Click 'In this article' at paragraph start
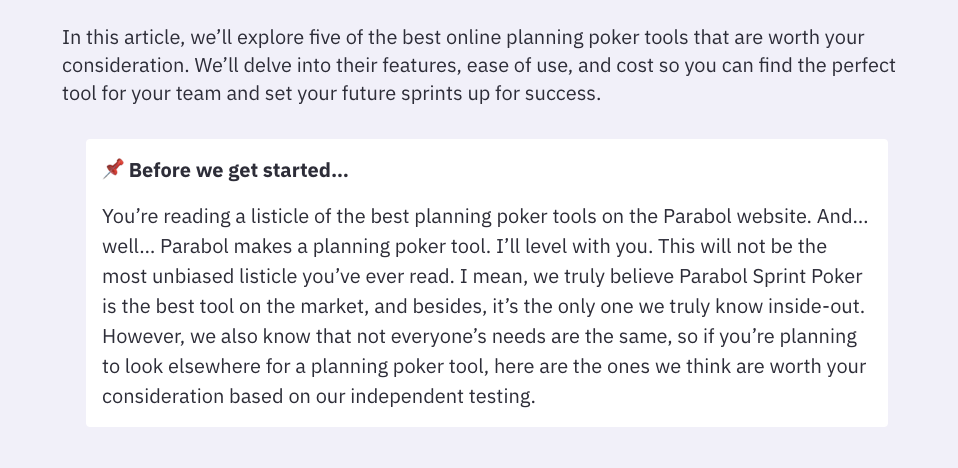 pyautogui.click(x=122, y=38)
